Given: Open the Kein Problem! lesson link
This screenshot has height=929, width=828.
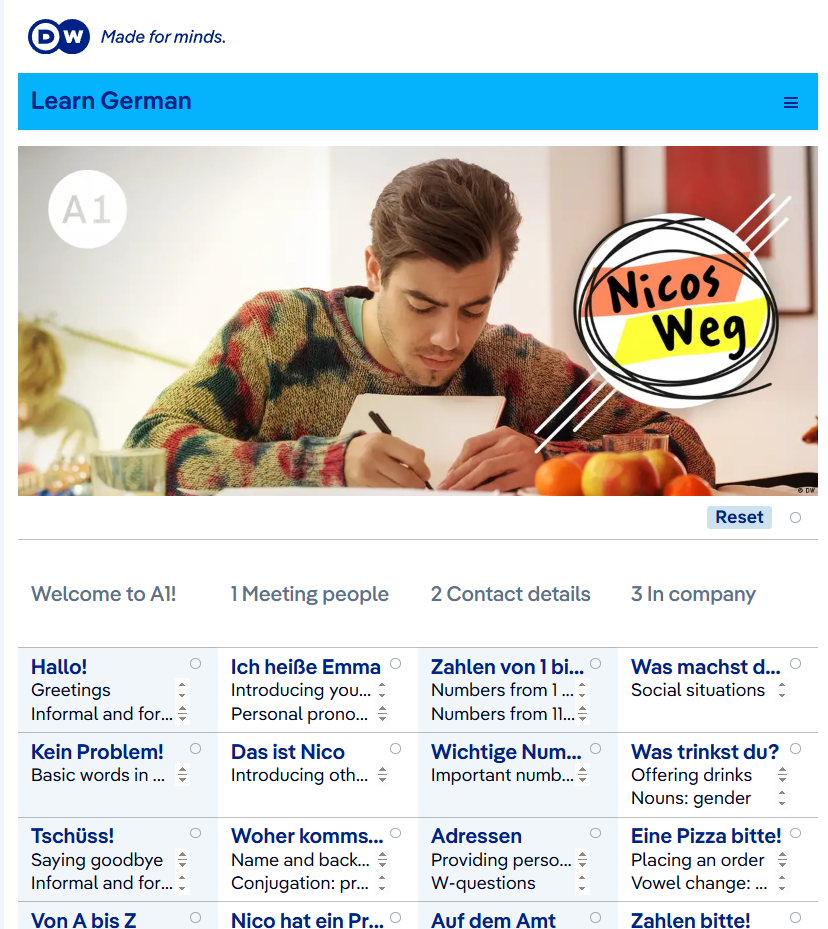Looking at the screenshot, I should [97, 751].
